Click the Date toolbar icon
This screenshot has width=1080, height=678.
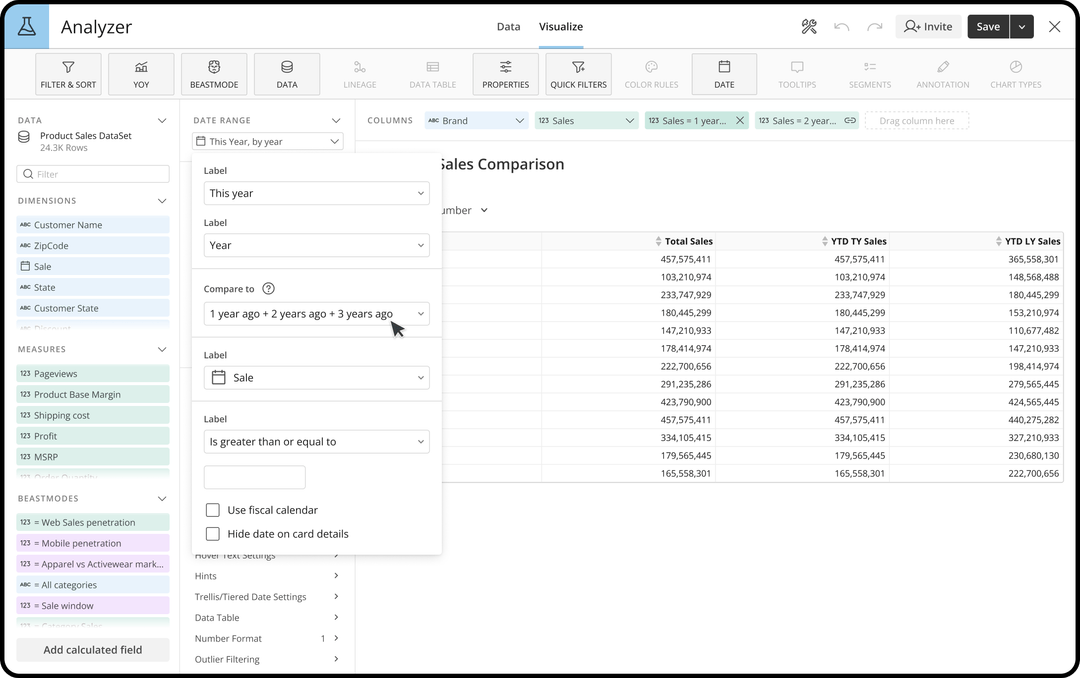724,74
